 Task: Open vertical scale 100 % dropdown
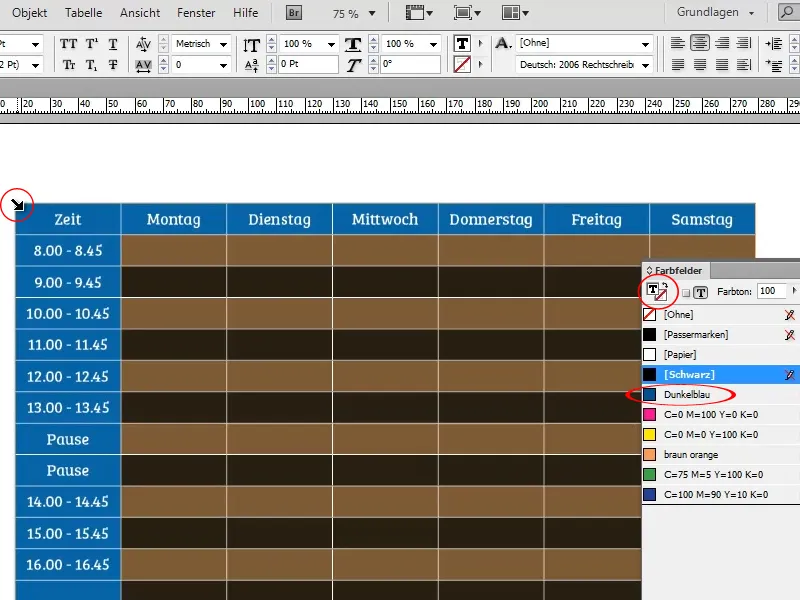(x=331, y=44)
